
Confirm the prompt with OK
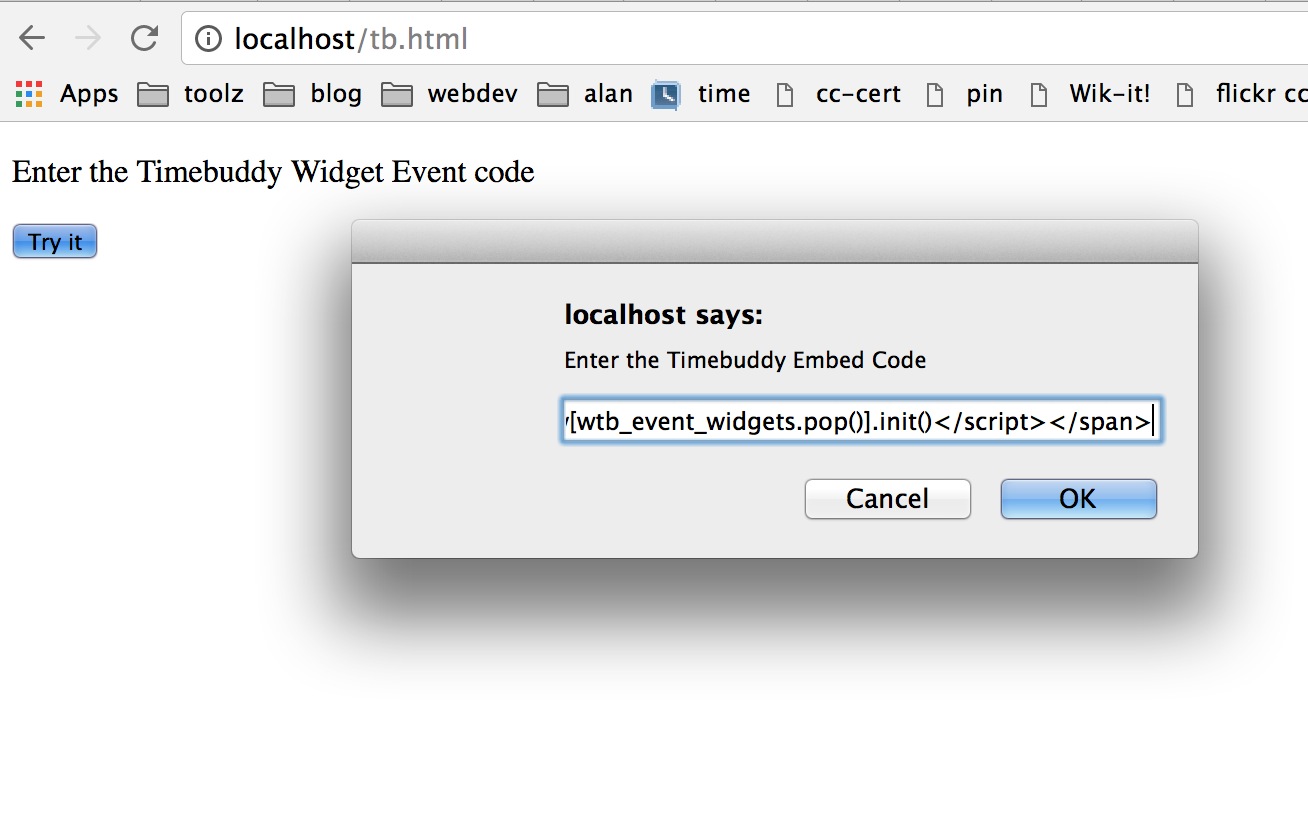point(1078,498)
